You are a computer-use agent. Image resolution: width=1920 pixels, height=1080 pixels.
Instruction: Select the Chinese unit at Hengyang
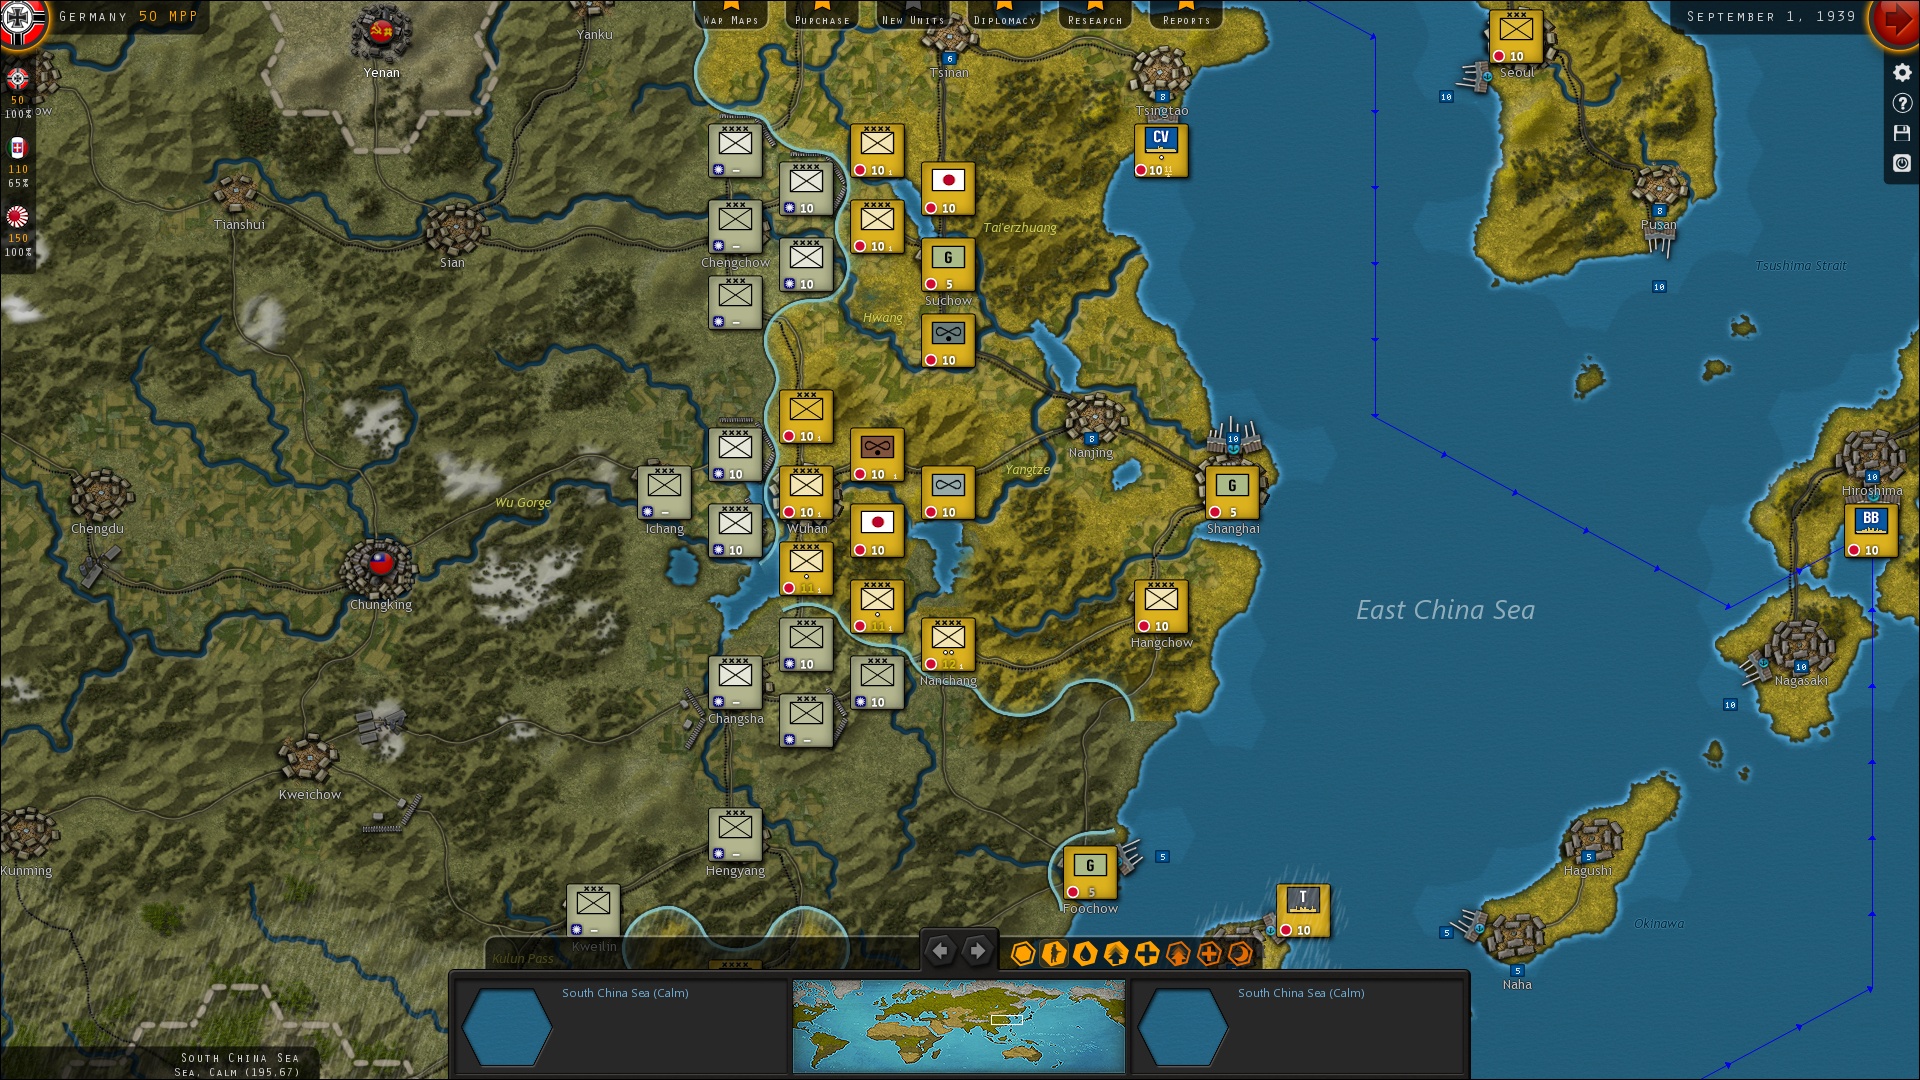point(735,835)
